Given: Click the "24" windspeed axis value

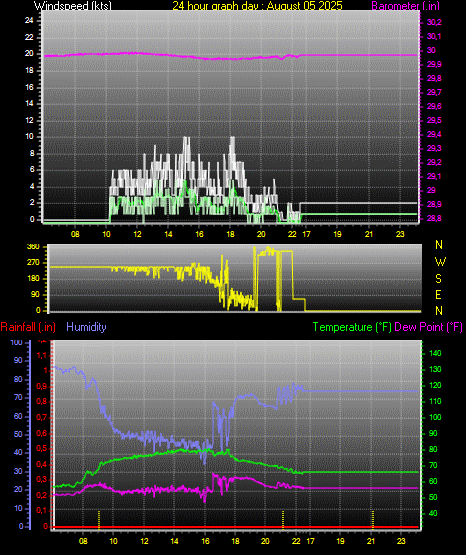Looking at the screenshot, I should coord(29,21).
